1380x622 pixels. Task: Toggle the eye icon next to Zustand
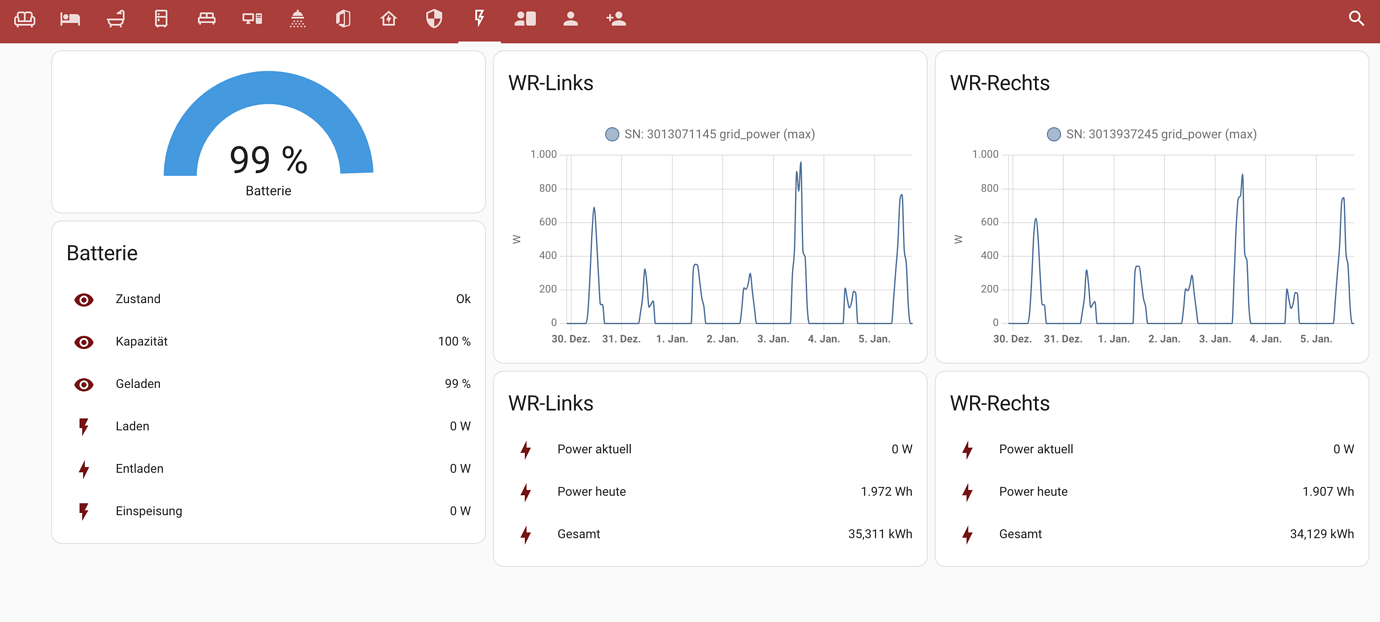[83, 299]
